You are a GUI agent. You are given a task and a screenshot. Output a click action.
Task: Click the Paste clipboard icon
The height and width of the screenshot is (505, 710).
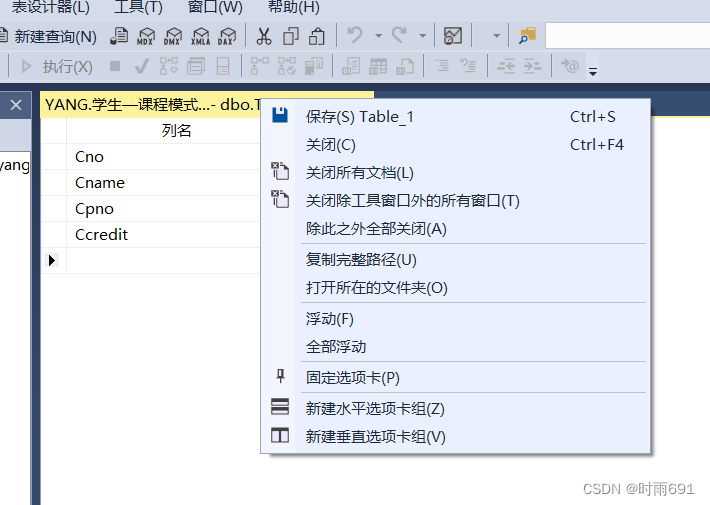[x=317, y=36]
